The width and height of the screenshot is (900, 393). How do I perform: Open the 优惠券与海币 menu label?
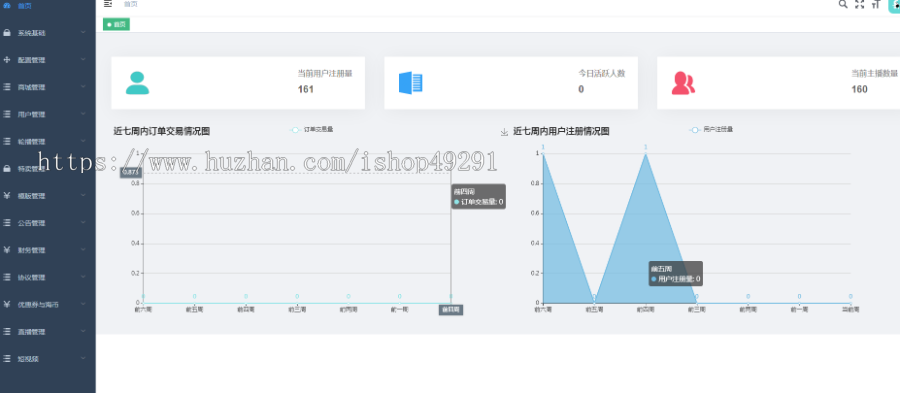[x=38, y=305]
